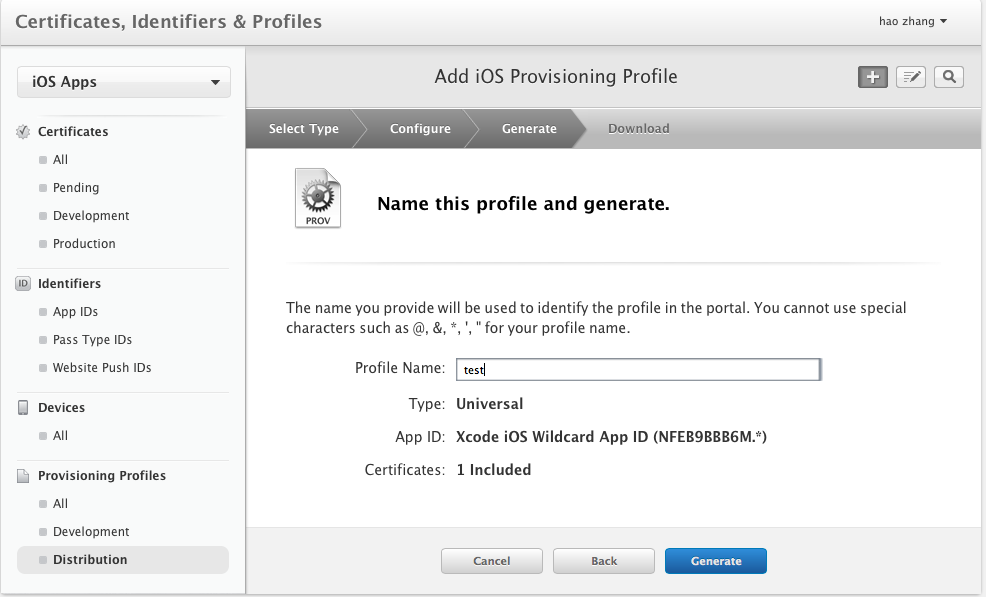Screen dimensions: 986x597
Task: Click the Provisioning Profiles document icon
Action: tap(24, 476)
